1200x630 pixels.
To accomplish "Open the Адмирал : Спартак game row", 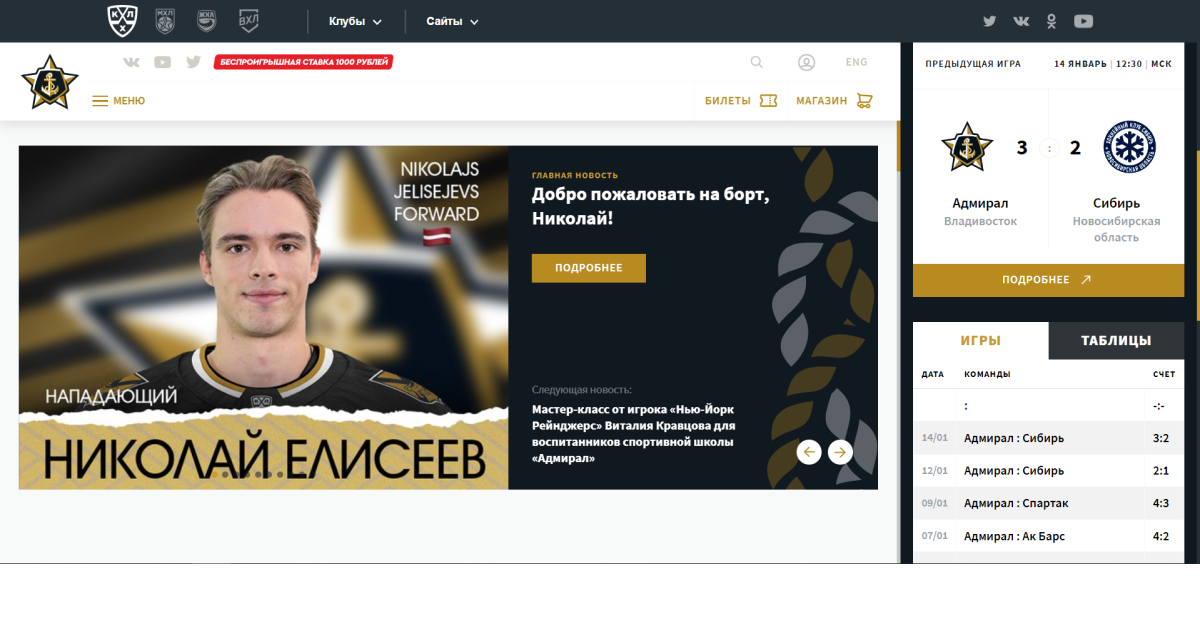I will [1048, 503].
